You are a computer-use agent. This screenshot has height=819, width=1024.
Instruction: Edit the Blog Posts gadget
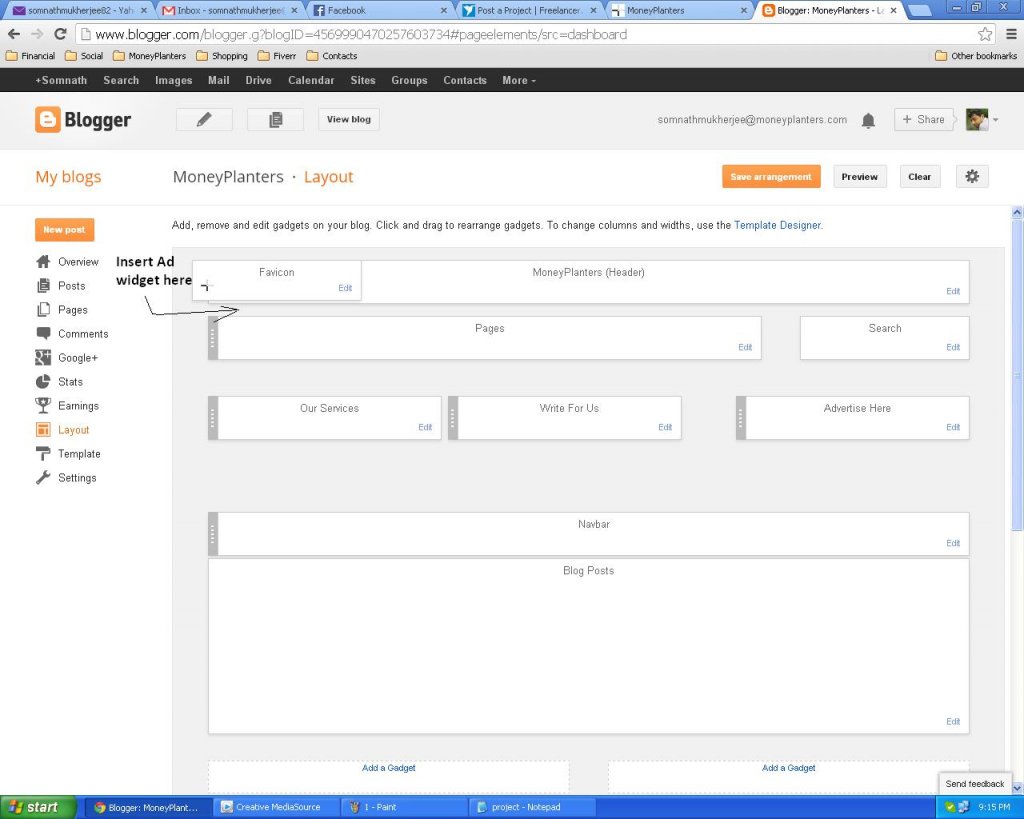(x=953, y=722)
